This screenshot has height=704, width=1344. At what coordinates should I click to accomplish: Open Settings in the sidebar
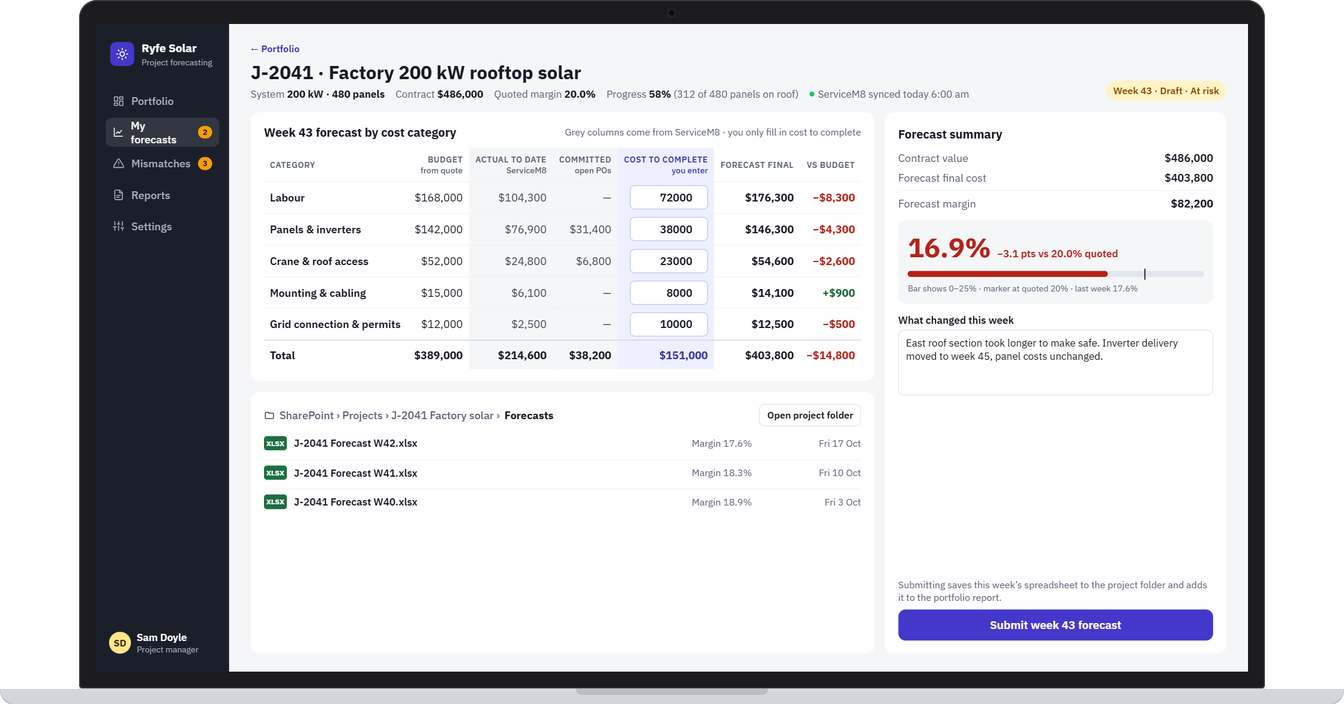pos(162,227)
